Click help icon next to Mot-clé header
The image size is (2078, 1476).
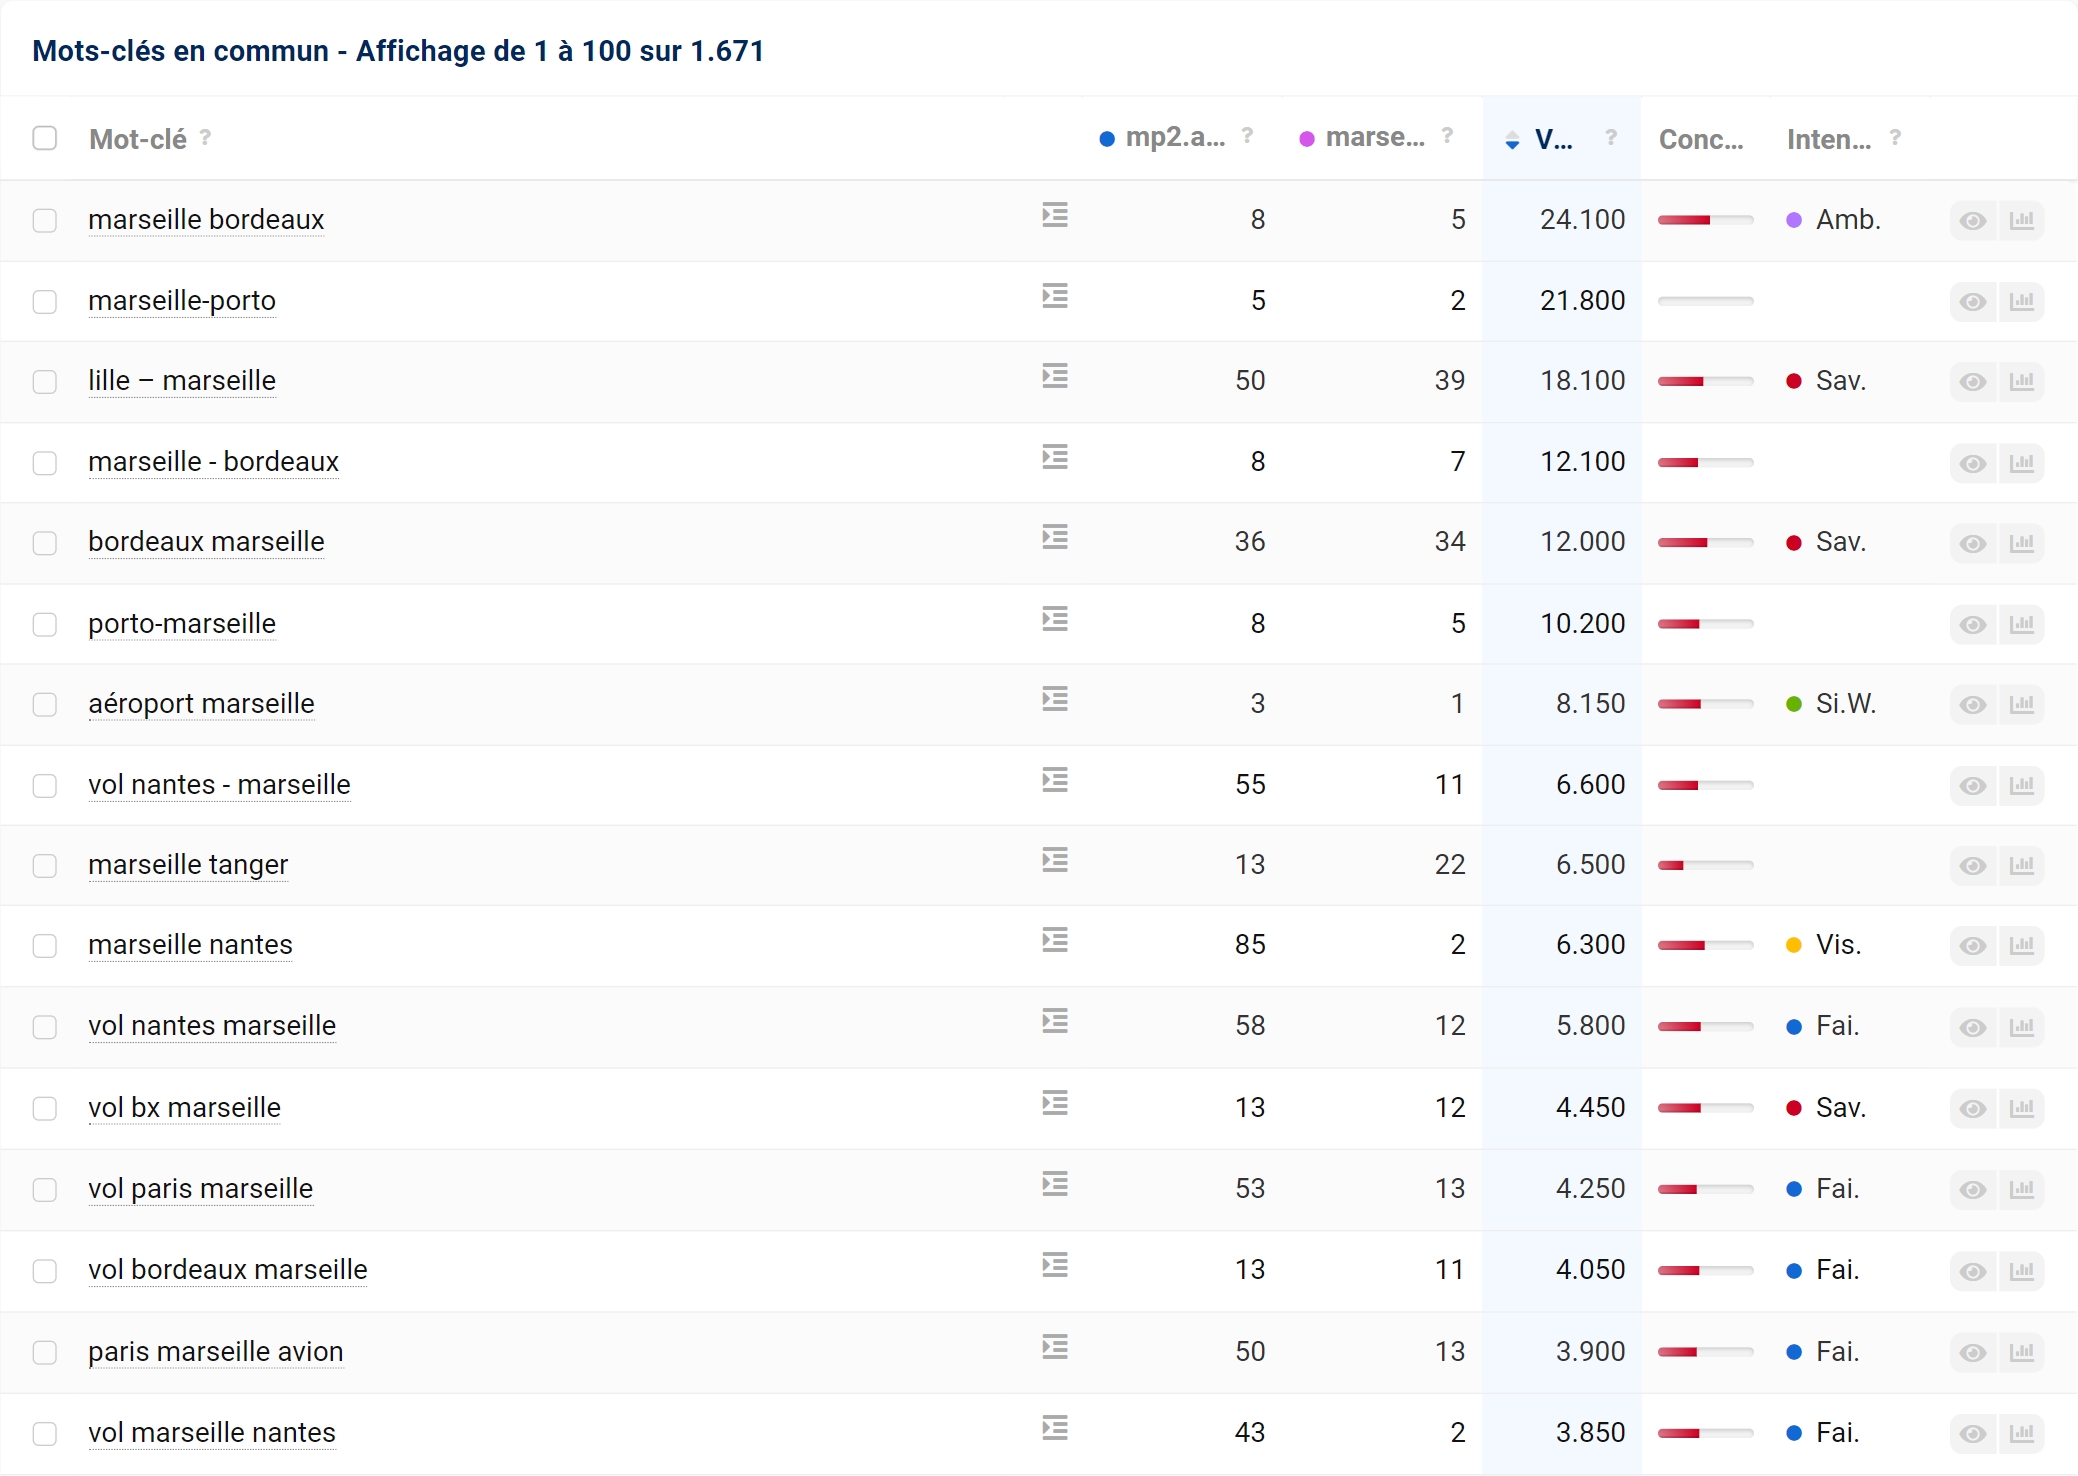pyautogui.click(x=205, y=137)
